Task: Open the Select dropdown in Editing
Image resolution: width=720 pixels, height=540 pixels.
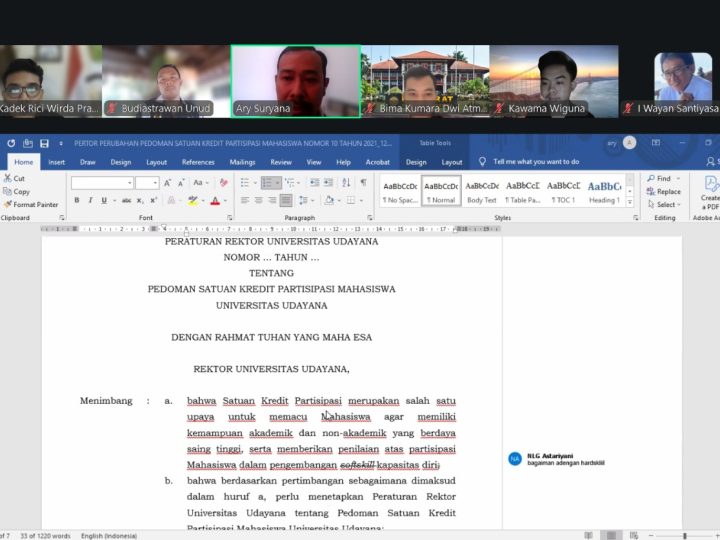Action: click(664, 204)
